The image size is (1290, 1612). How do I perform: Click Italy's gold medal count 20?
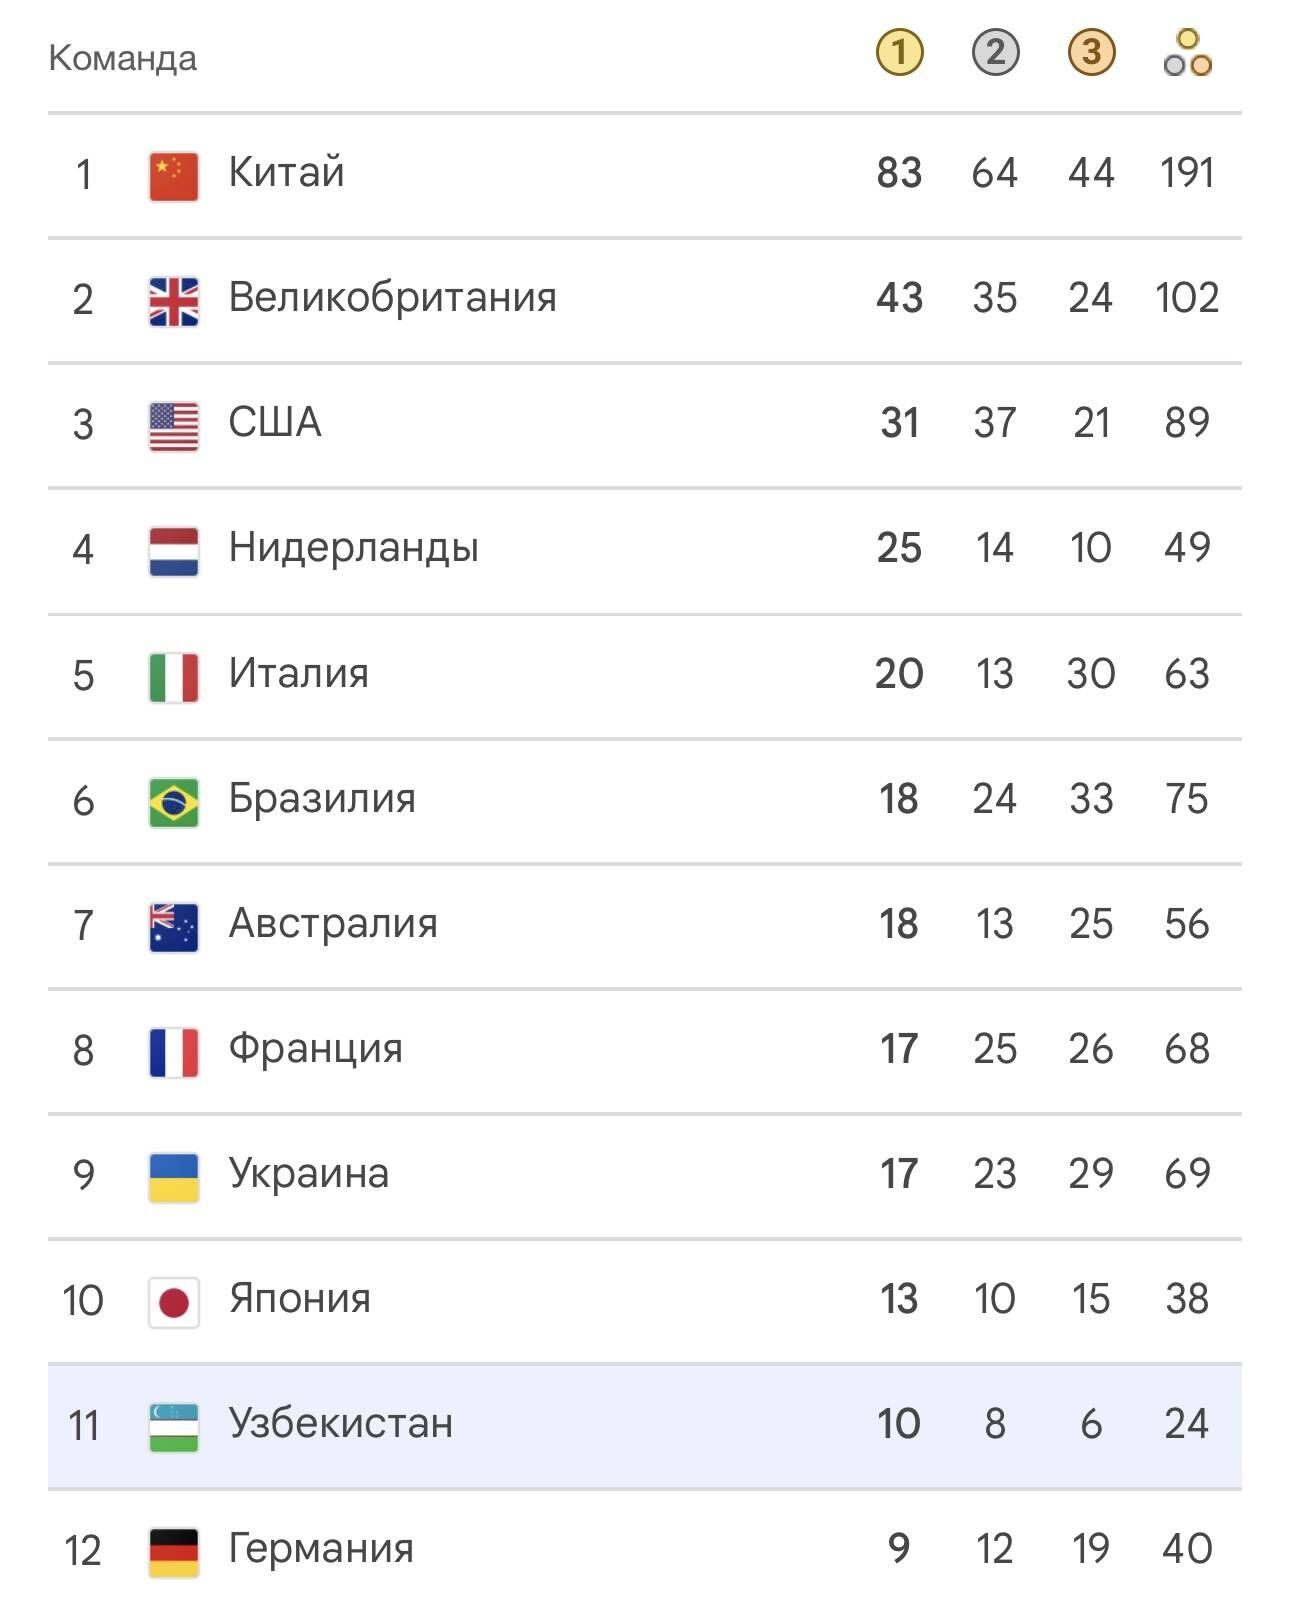click(x=899, y=674)
